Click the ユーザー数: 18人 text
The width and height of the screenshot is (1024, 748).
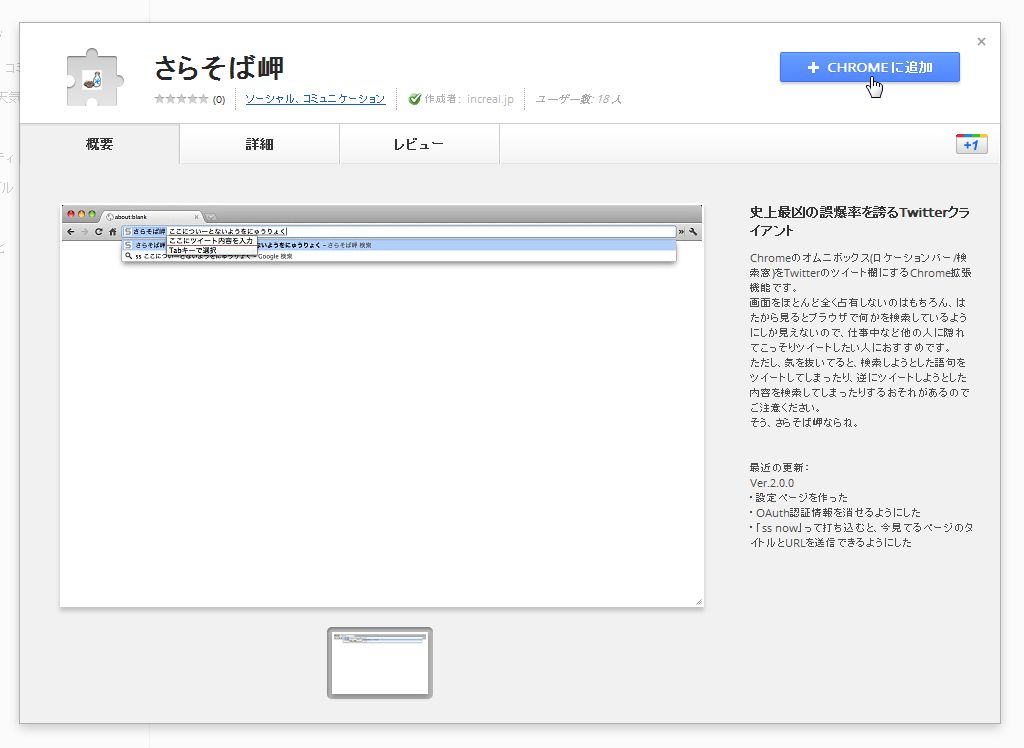[578, 99]
